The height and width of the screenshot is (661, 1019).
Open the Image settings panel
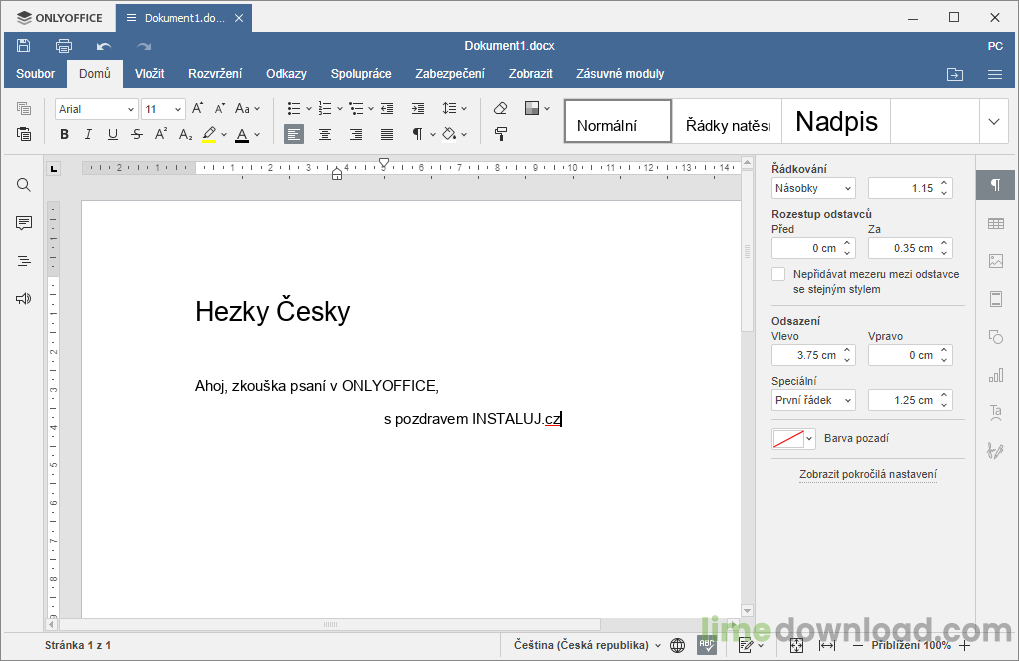click(x=995, y=261)
